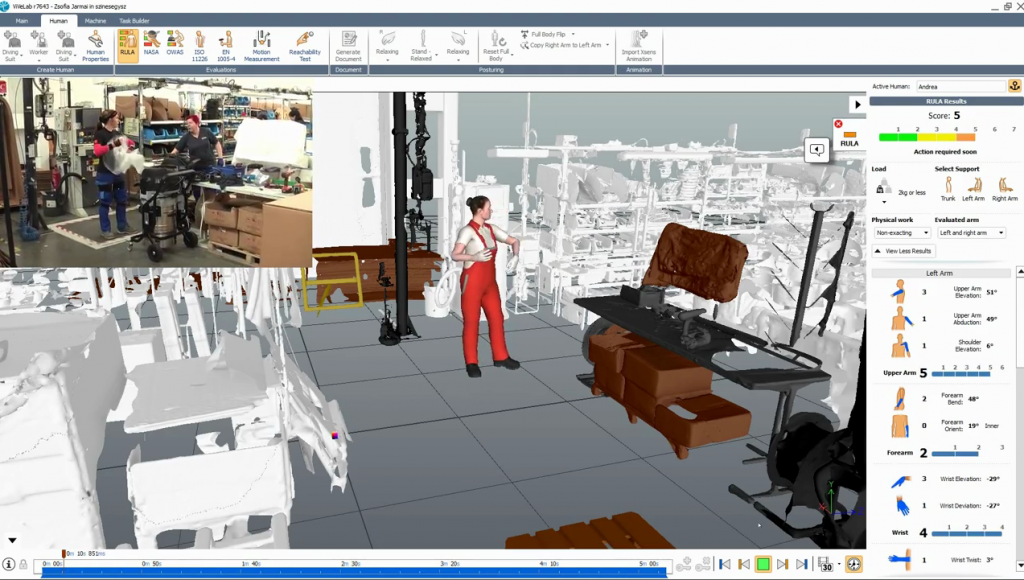This screenshot has height=580, width=1024.
Task: Open Motion Measurement tool
Action: click(x=261, y=46)
